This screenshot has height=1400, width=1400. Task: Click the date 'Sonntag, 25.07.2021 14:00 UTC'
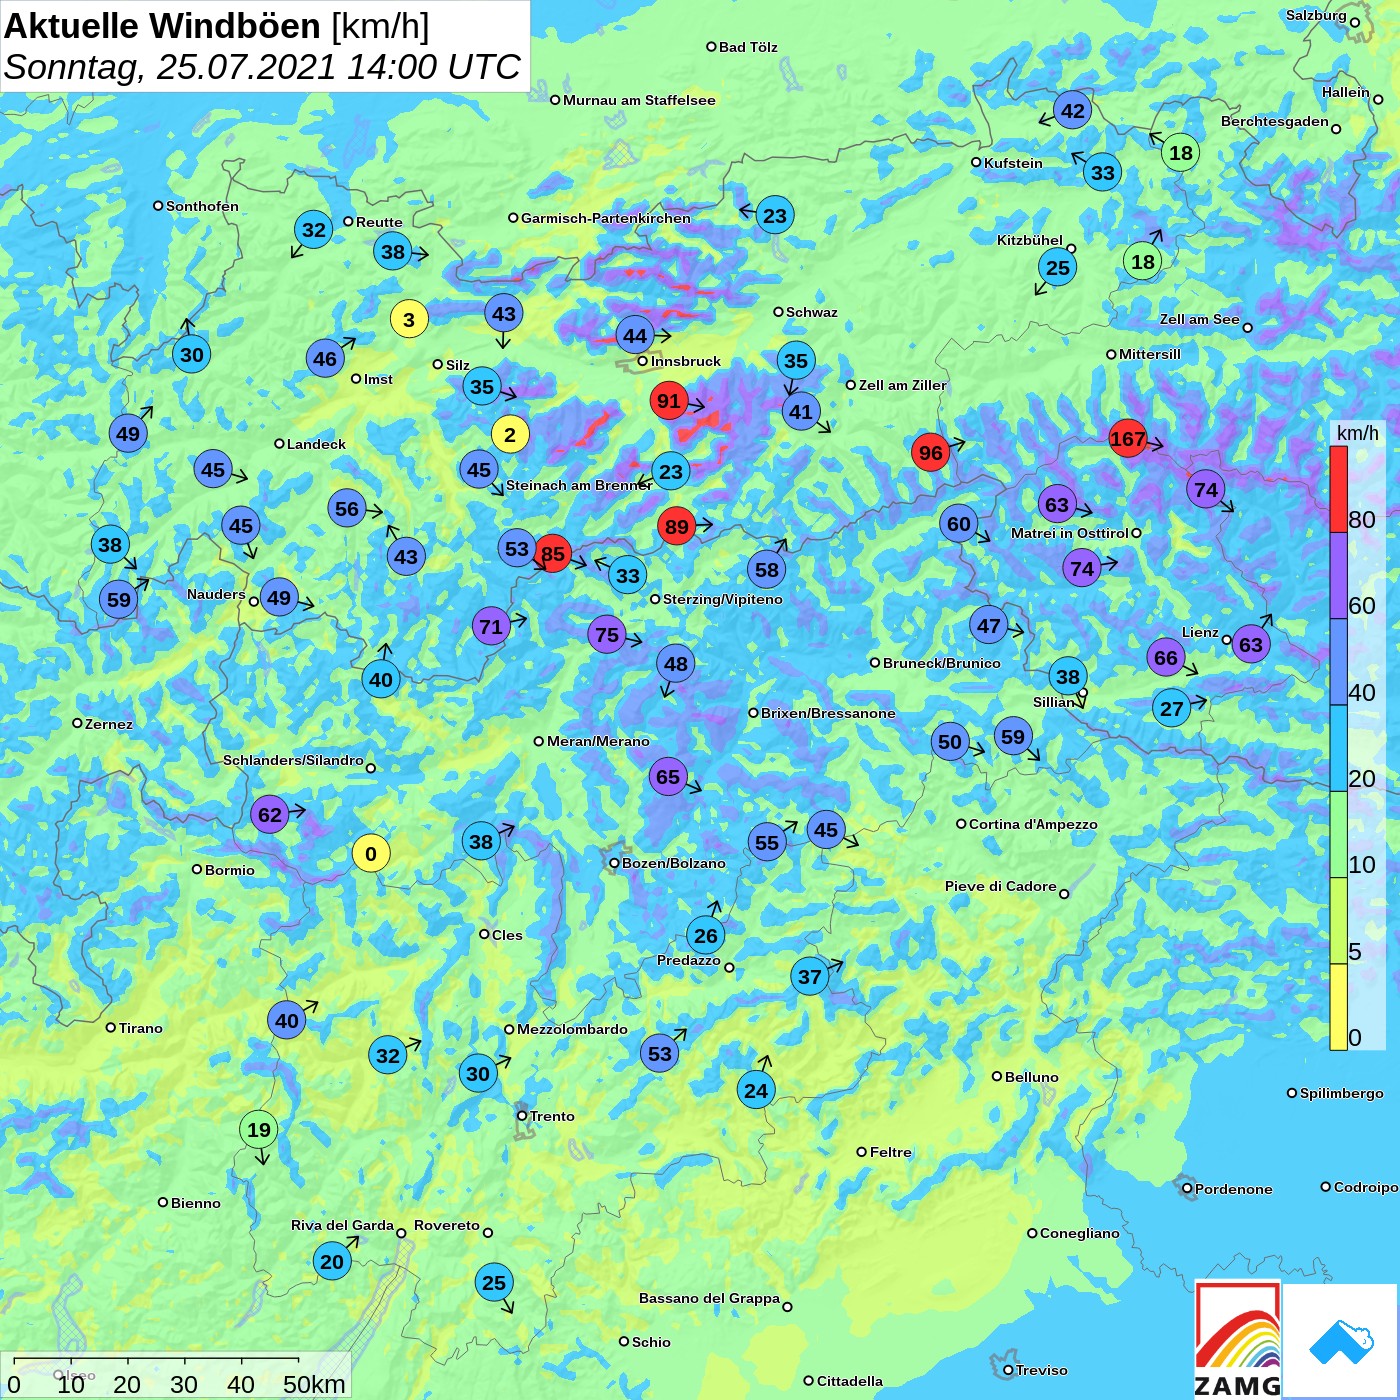(x=262, y=67)
